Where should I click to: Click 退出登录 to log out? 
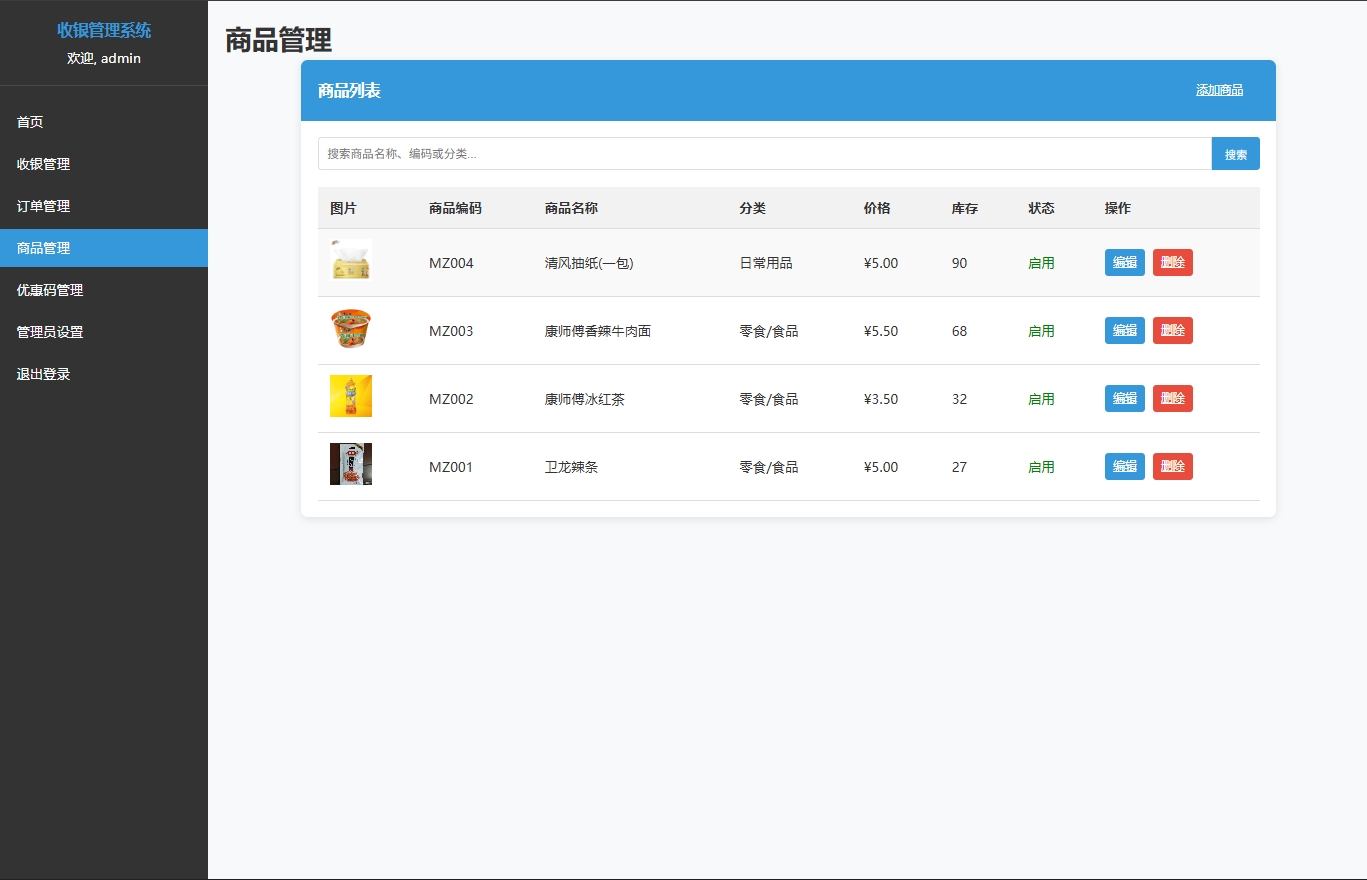coord(104,374)
